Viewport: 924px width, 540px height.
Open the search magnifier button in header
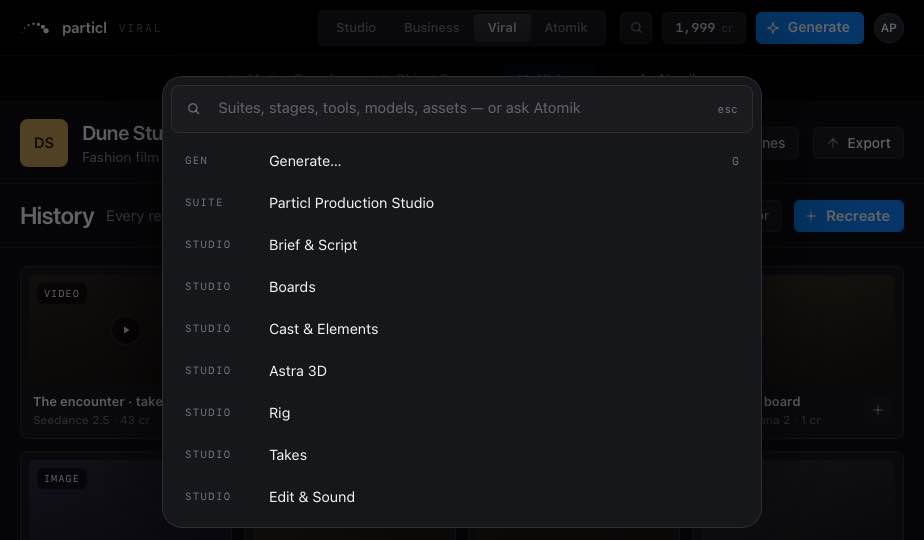point(636,28)
